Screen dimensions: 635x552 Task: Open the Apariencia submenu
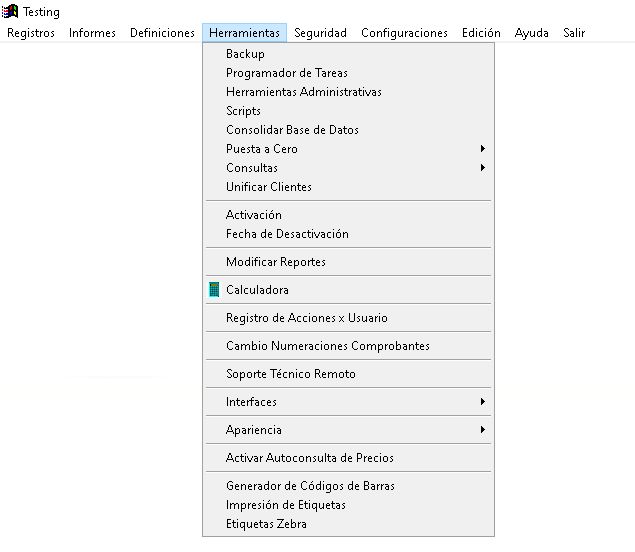coord(254,430)
